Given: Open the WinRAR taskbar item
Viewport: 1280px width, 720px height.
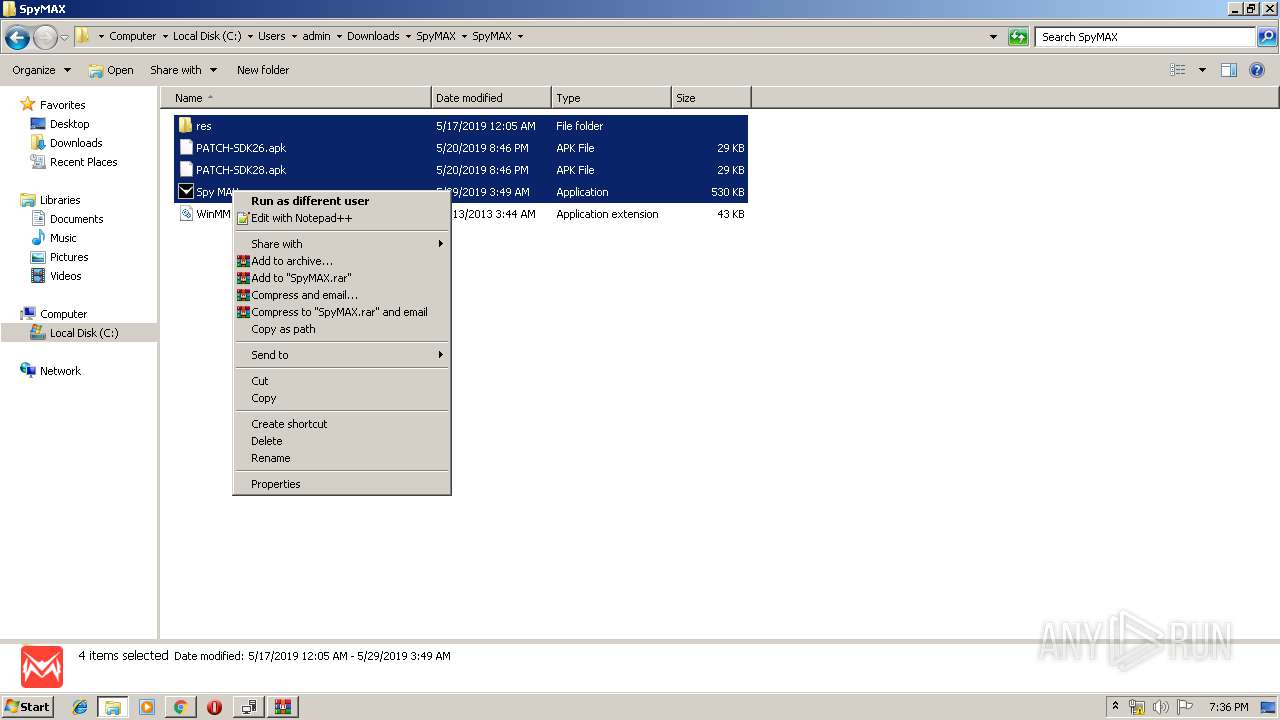Looking at the screenshot, I should 282,707.
